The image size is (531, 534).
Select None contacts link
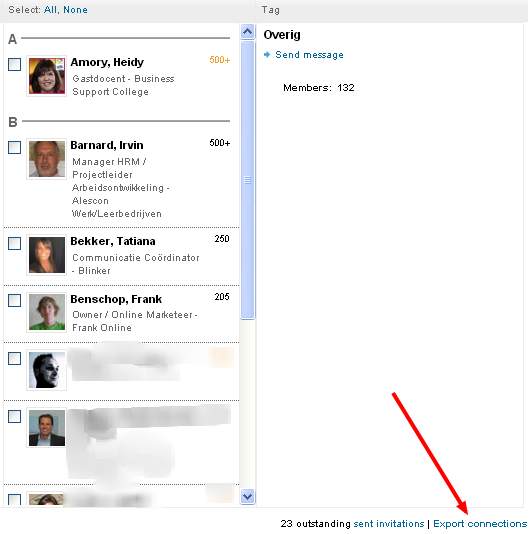click(75, 10)
